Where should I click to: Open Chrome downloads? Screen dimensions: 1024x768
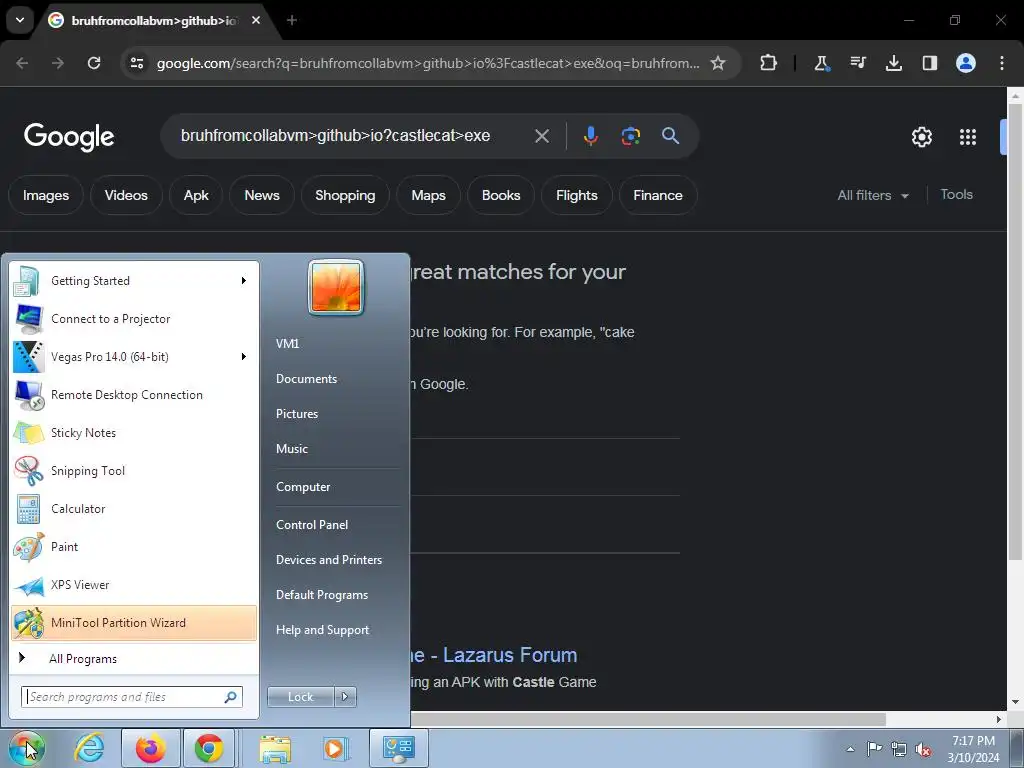point(894,63)
